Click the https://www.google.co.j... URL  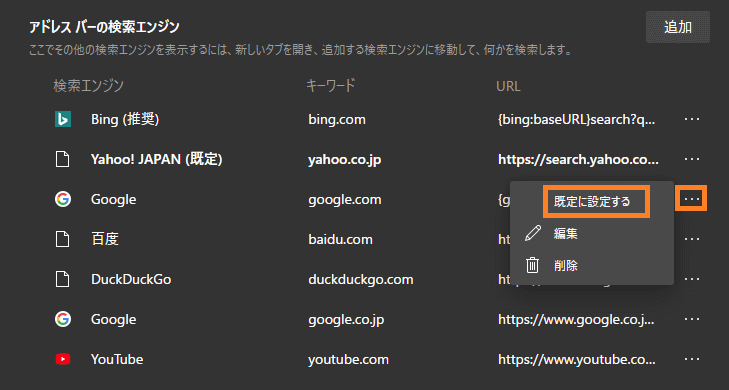[x=576, y=320]
